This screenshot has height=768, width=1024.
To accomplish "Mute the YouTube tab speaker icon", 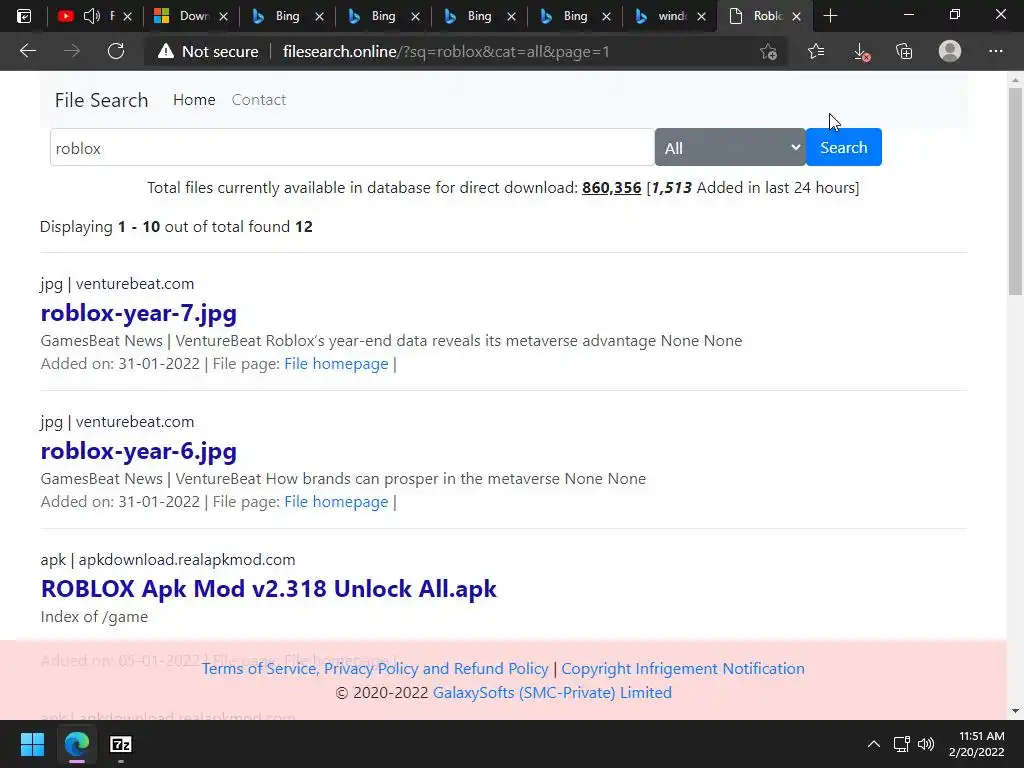I will pos(91,16).
